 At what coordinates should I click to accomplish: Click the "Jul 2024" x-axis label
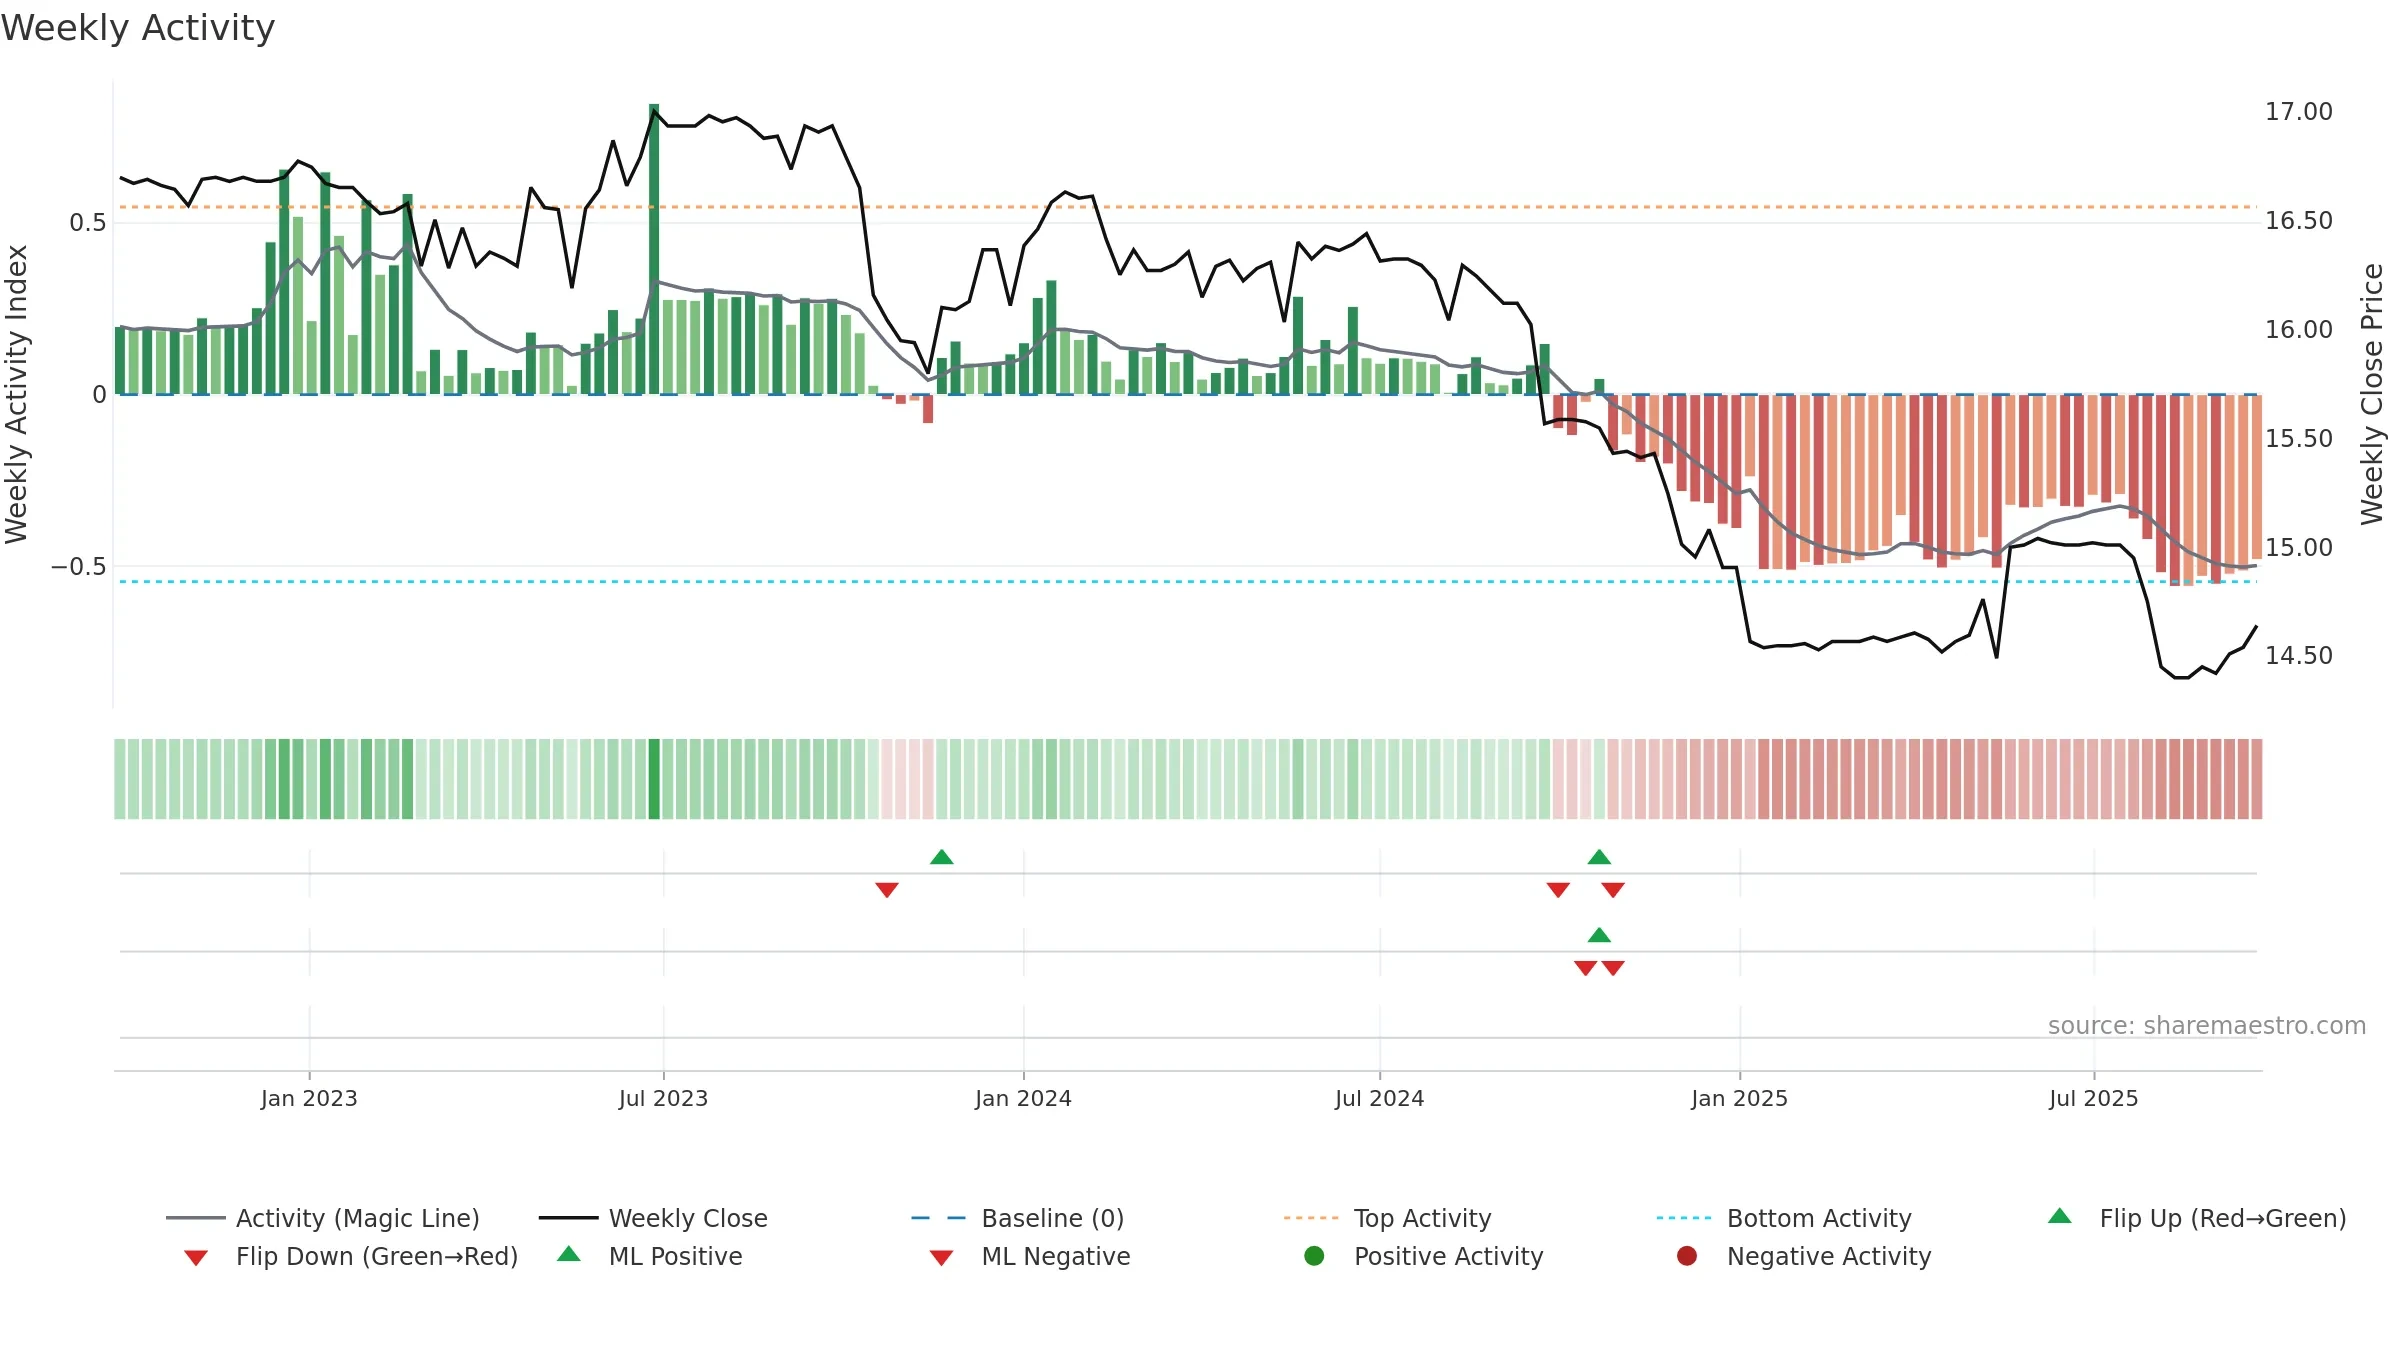[1379, 1098]
